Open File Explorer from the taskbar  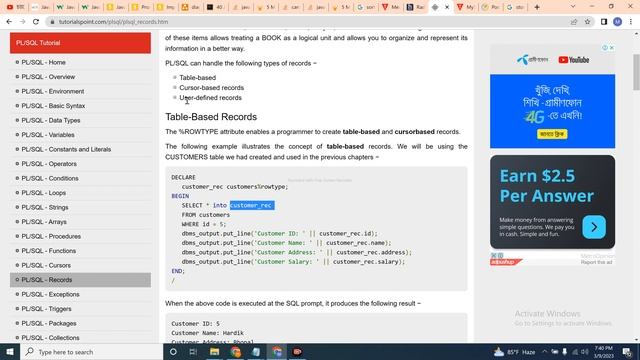pos(214,352)
